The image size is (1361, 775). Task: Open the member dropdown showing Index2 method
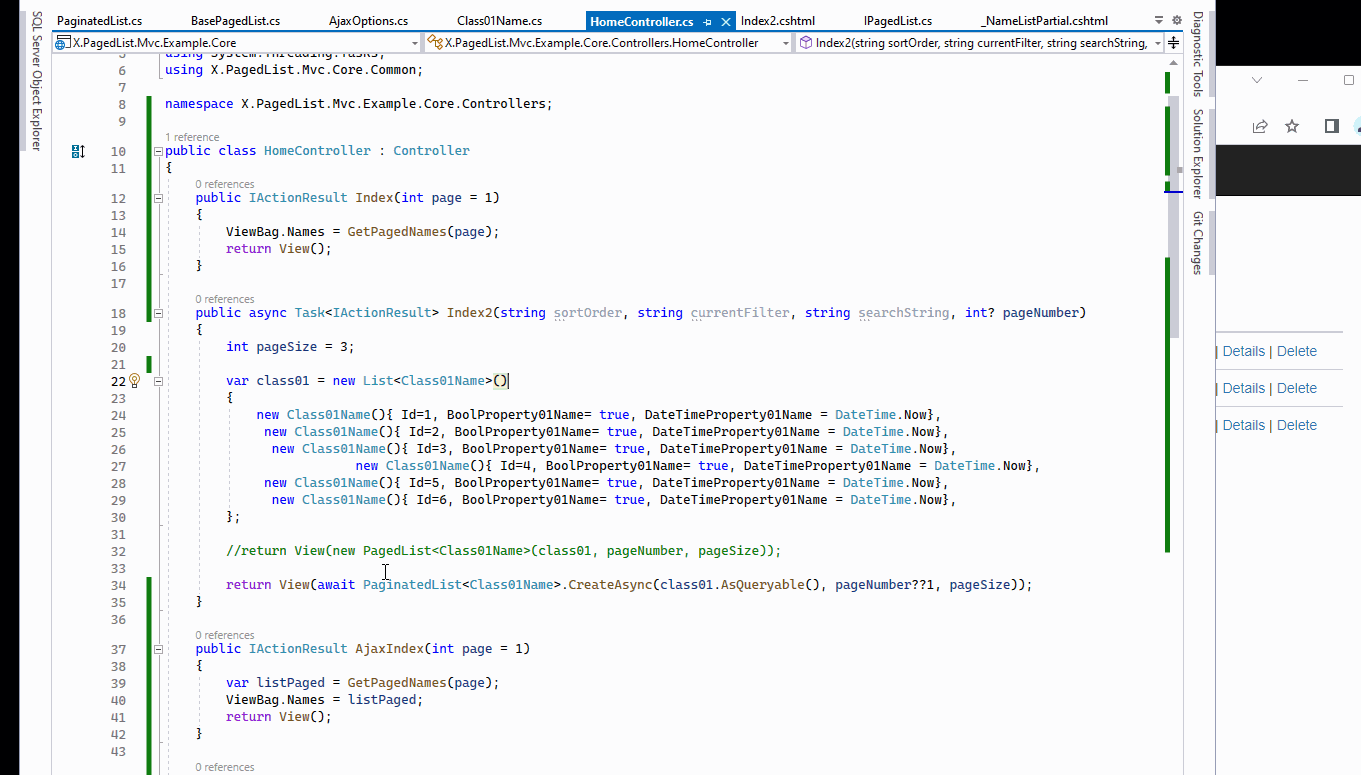(x=979, y=43)
